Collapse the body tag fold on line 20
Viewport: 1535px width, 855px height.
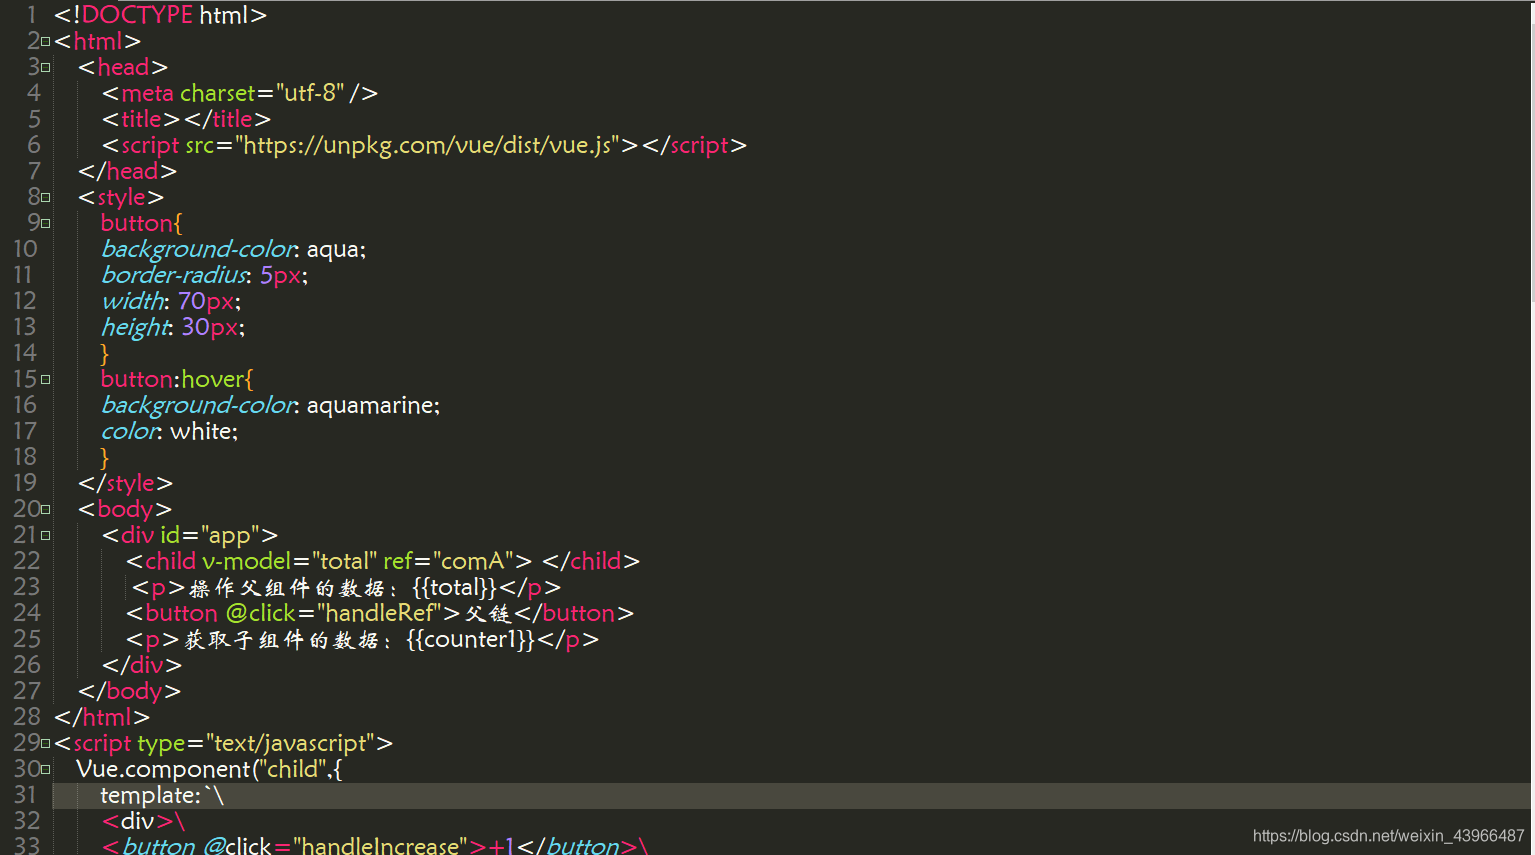point(45,510)
